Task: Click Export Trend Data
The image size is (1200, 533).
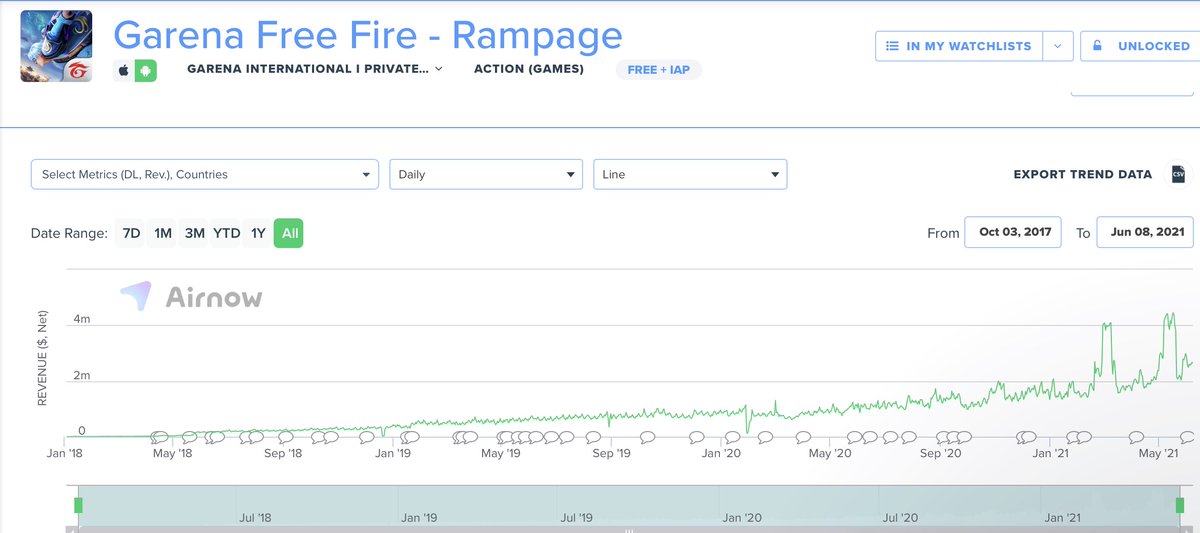Action: [1083, 174]
